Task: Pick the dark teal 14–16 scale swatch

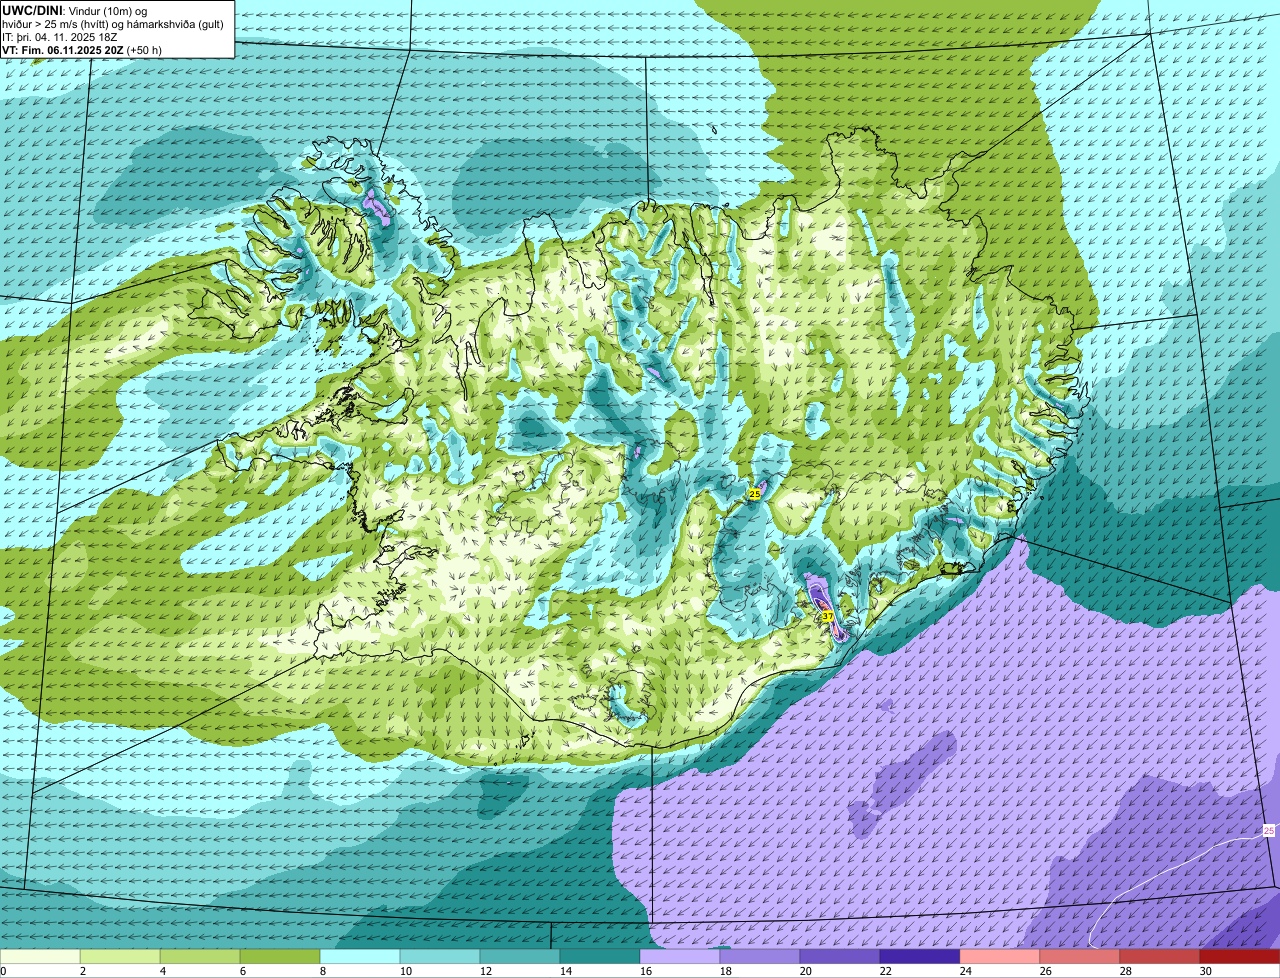Action: point(600,957)
